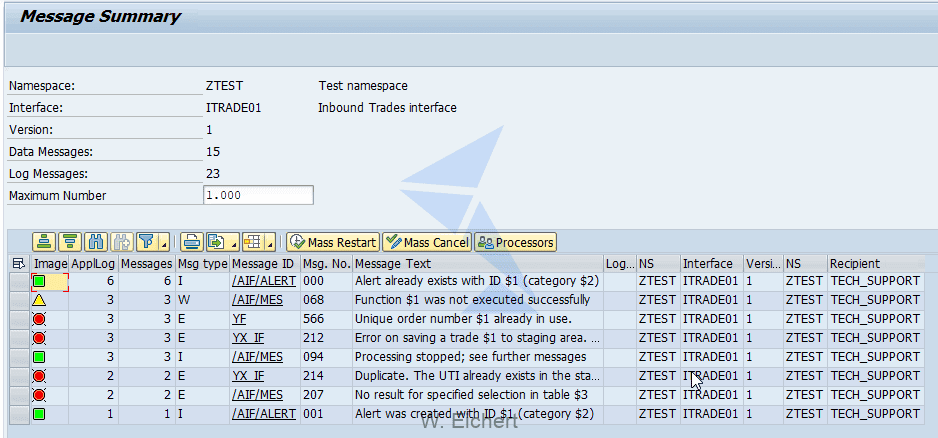Click the Messages column header
Screen dimensions: 938x438
click(147, 263)
